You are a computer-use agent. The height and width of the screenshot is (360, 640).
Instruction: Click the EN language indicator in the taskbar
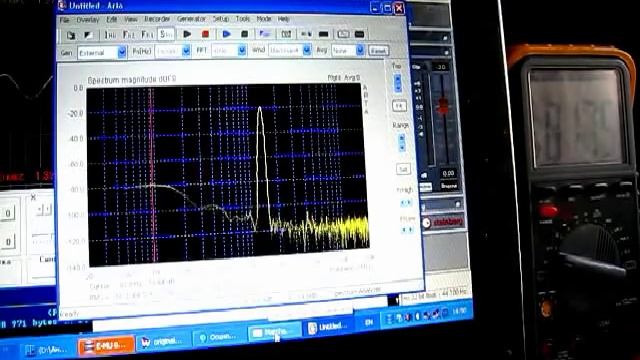pos(369,322)
